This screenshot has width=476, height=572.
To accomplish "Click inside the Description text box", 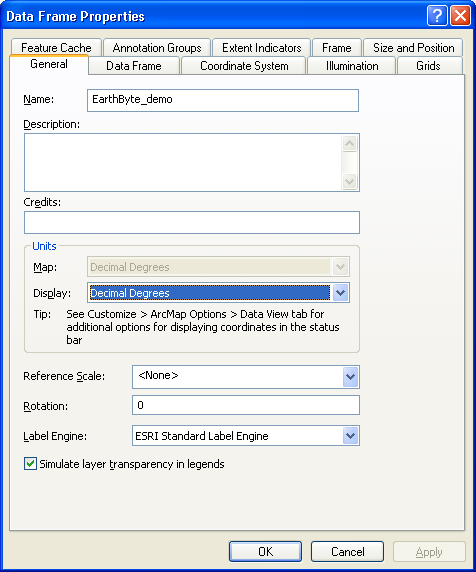I will click(x=183, y=162).
